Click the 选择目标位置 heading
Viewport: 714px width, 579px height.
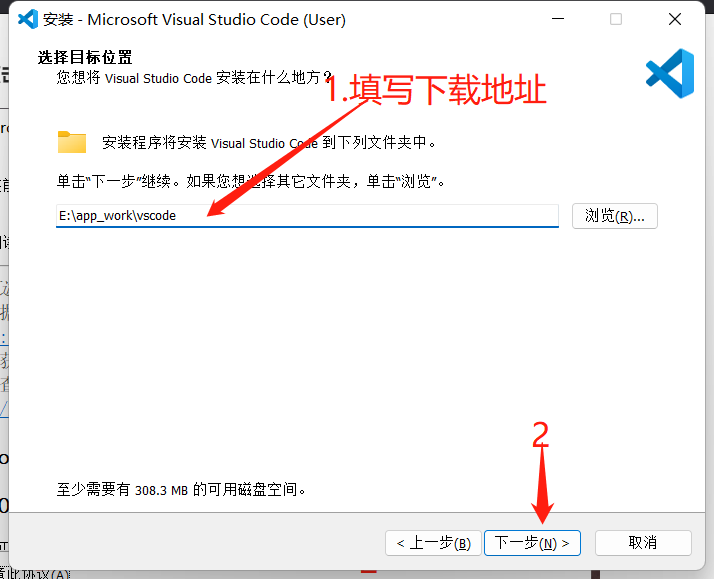click(x=85, y=57)
